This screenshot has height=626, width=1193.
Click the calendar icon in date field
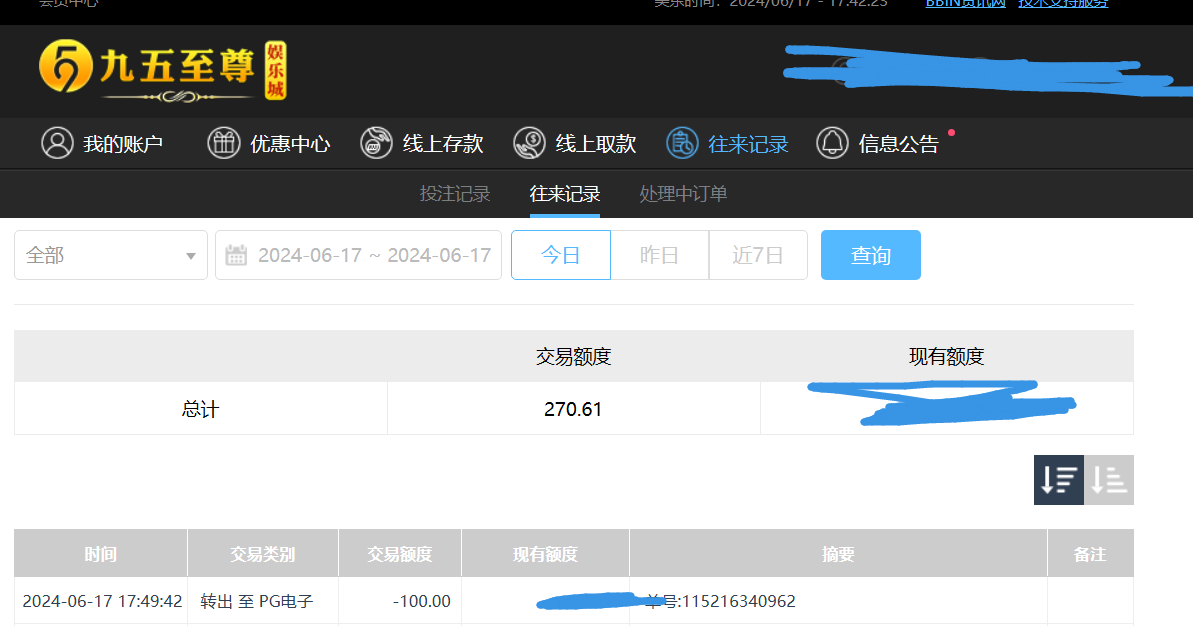(x=236, y=255)
